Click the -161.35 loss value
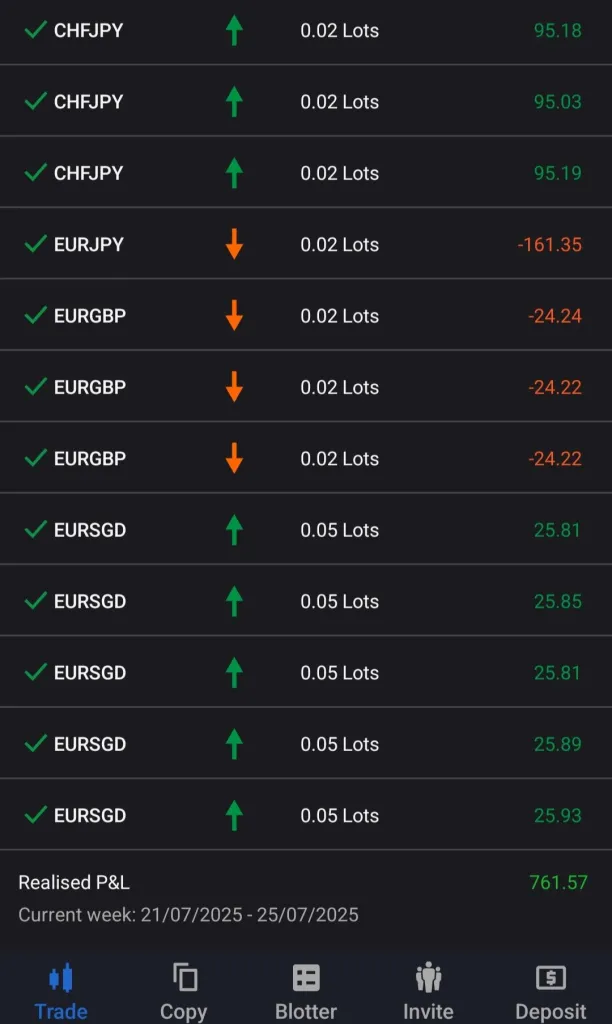The image size is (612, 1024). coord(549,244)
